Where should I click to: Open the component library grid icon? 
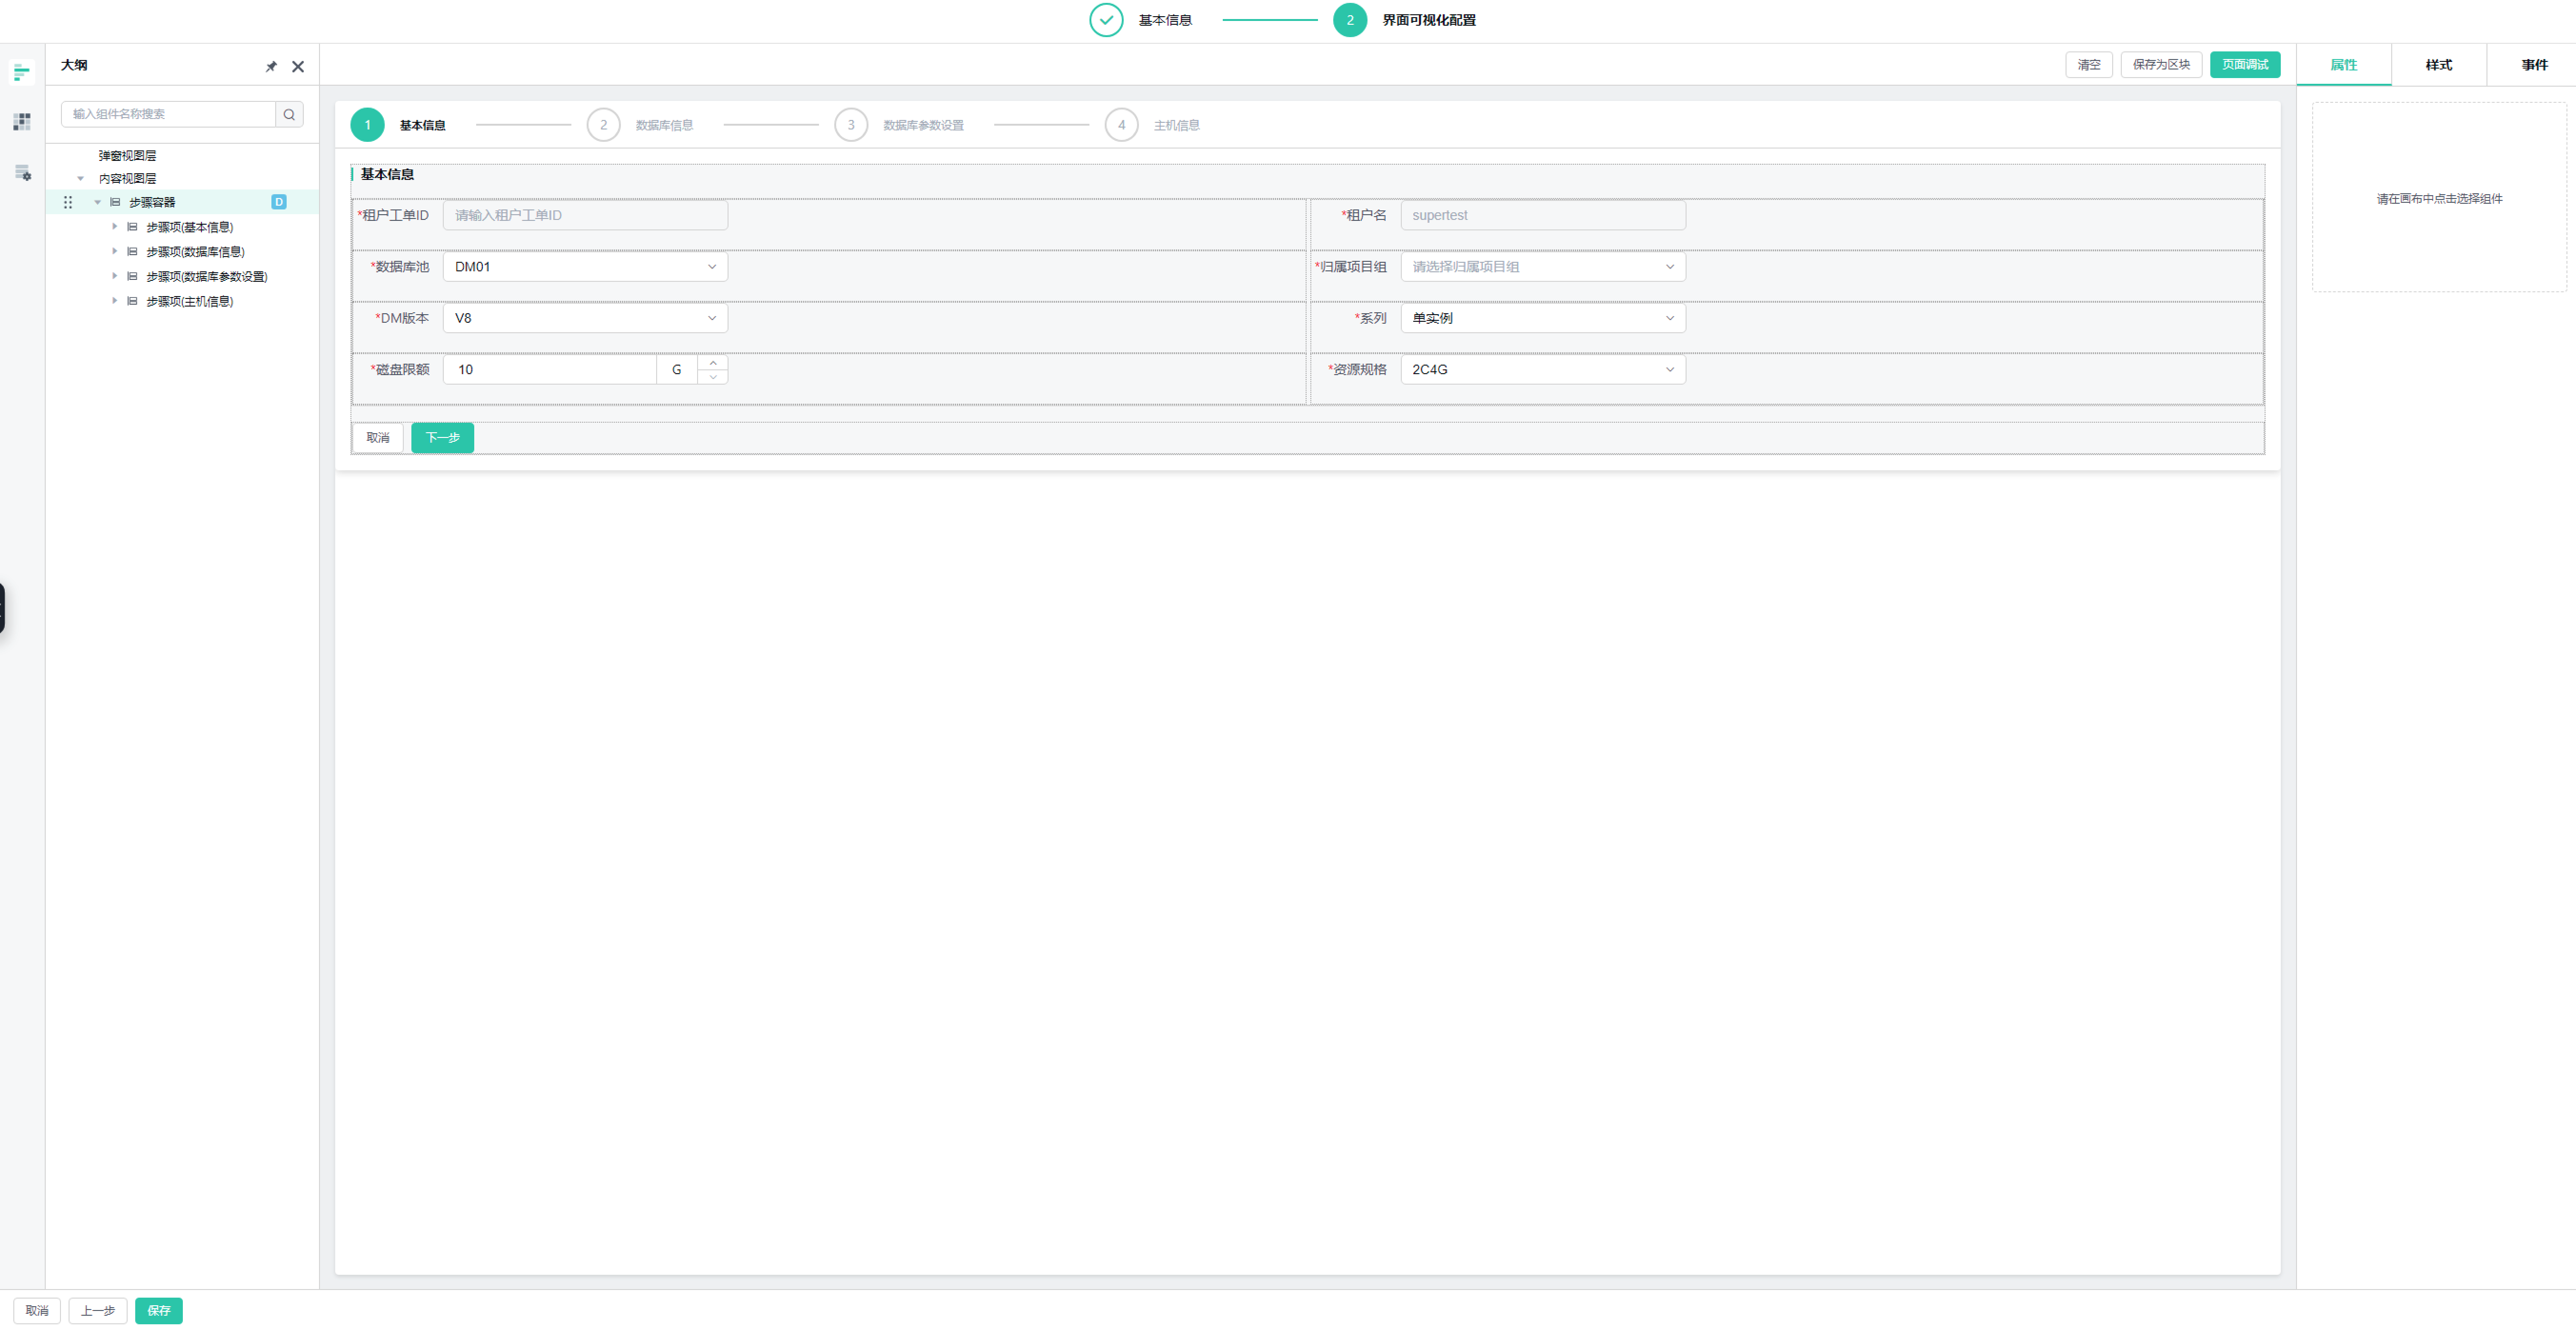point(21,122)
